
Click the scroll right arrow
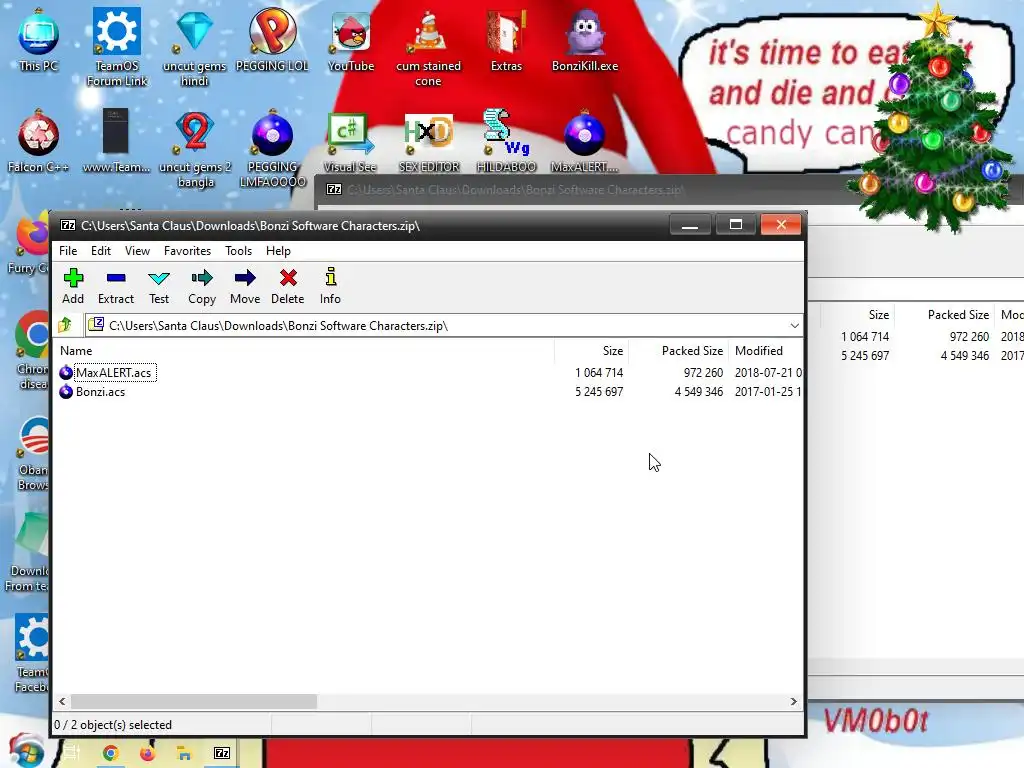793,701
